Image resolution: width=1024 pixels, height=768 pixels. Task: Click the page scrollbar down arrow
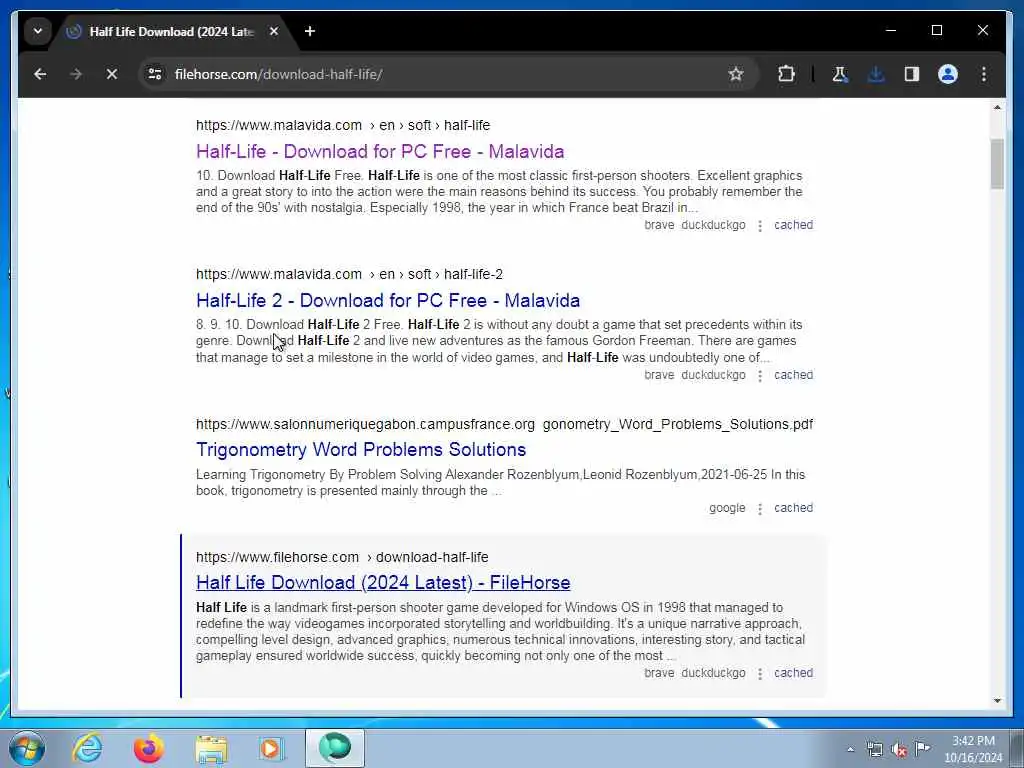(997, 701)
